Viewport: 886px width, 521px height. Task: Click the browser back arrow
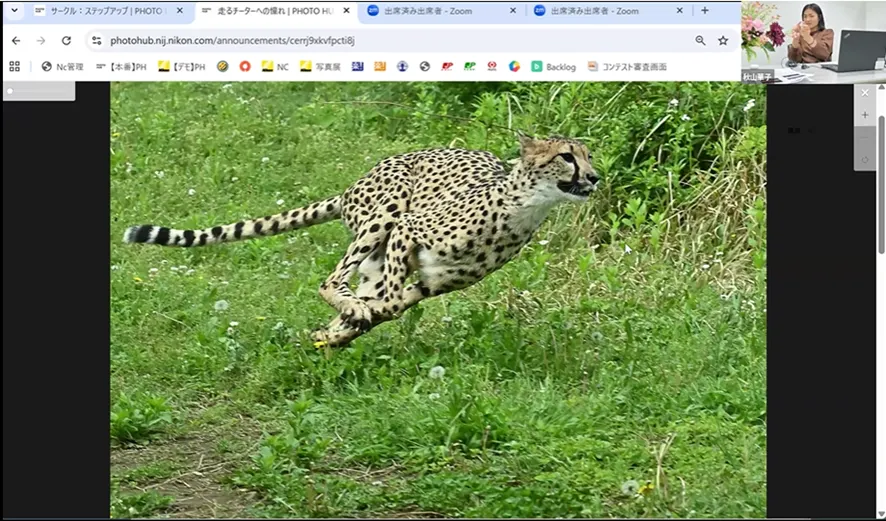(15, 41)
